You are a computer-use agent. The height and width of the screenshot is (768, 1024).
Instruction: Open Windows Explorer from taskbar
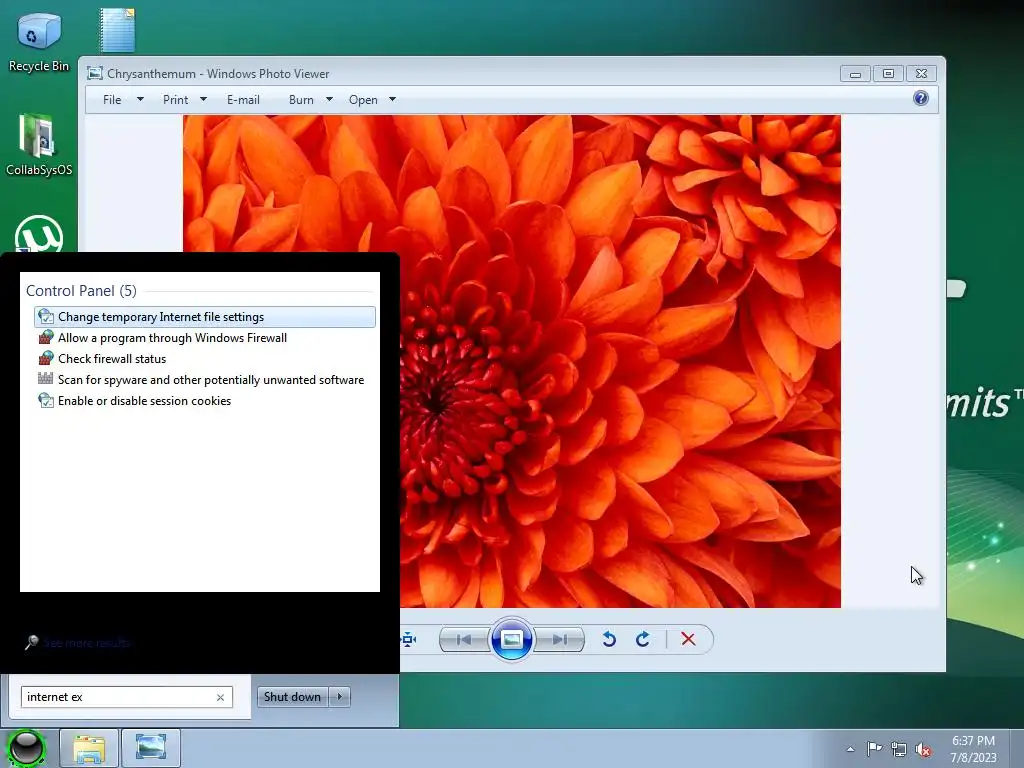click(89, 748)
